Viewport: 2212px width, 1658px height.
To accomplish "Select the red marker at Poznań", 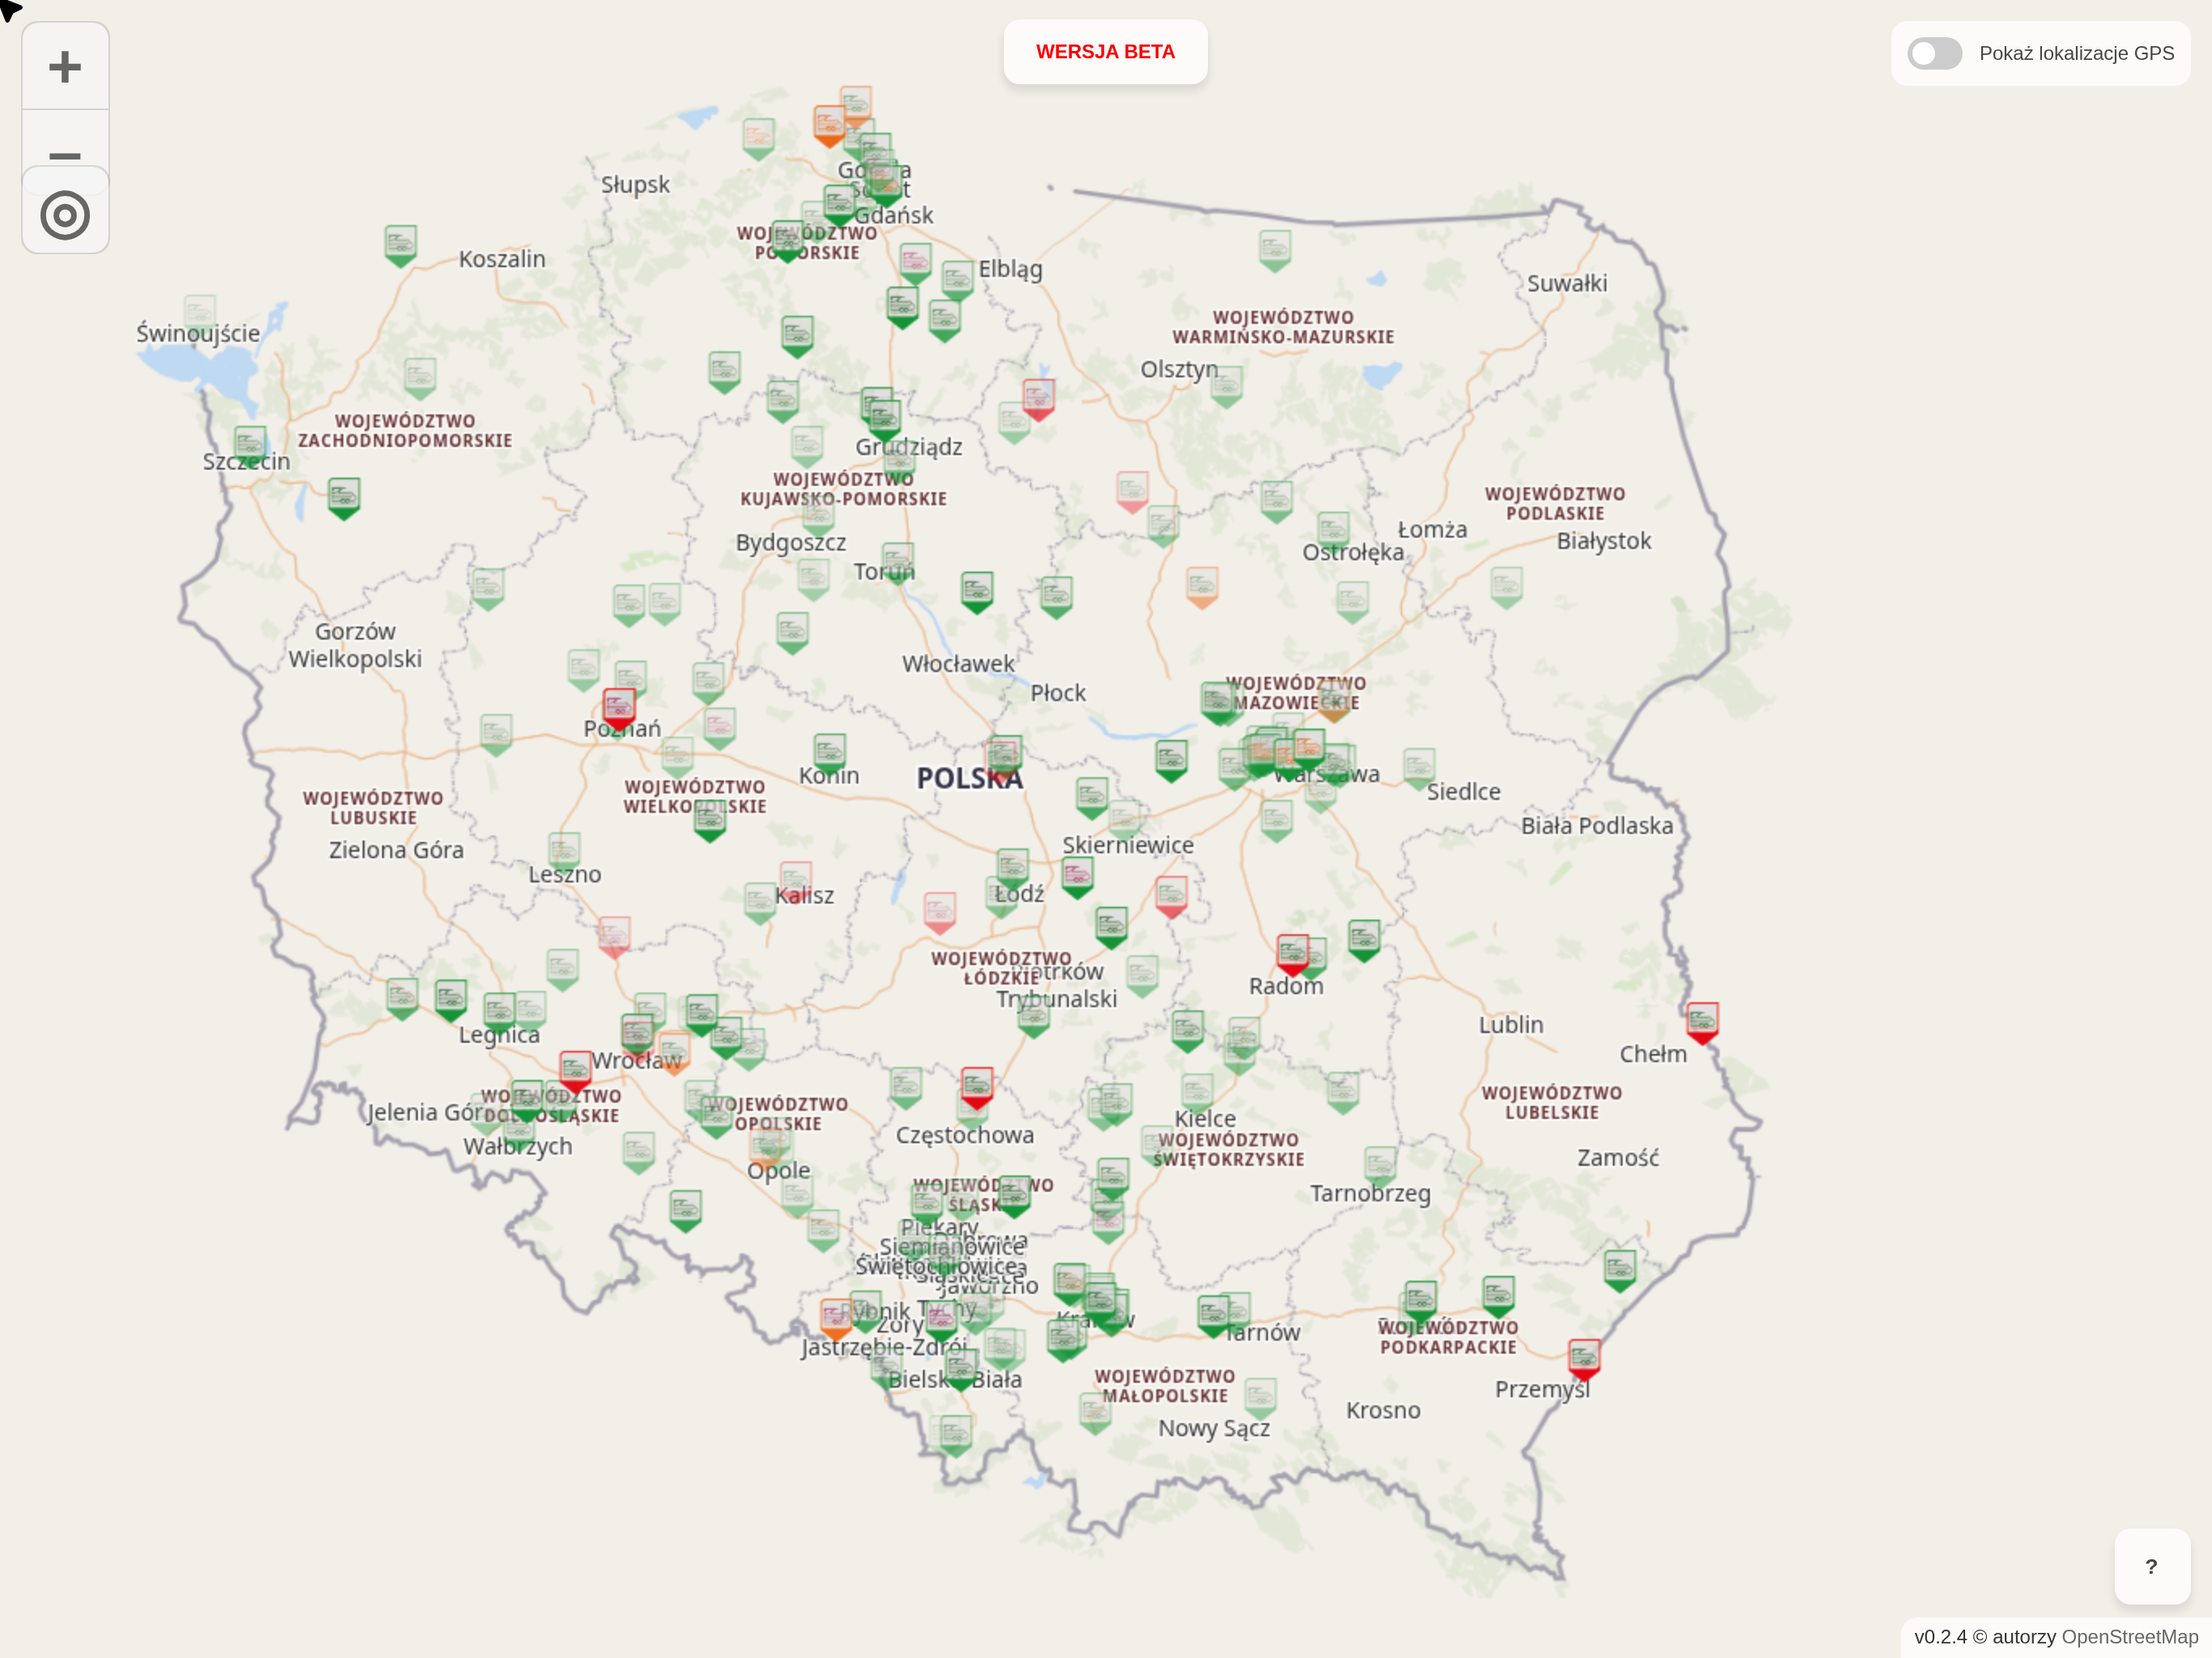I will click(619, 706).
